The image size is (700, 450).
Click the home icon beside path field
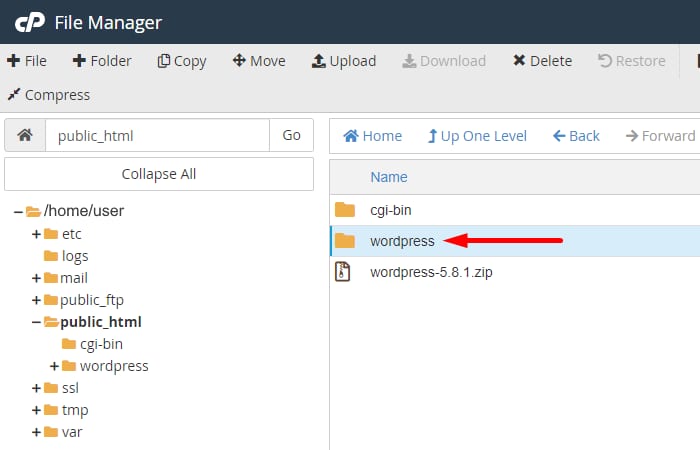[25, 136]
